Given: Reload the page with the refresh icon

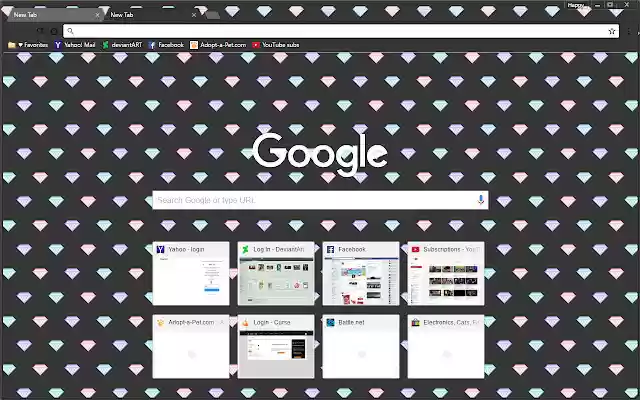Looking at the screenshot, I should (40, 31).
